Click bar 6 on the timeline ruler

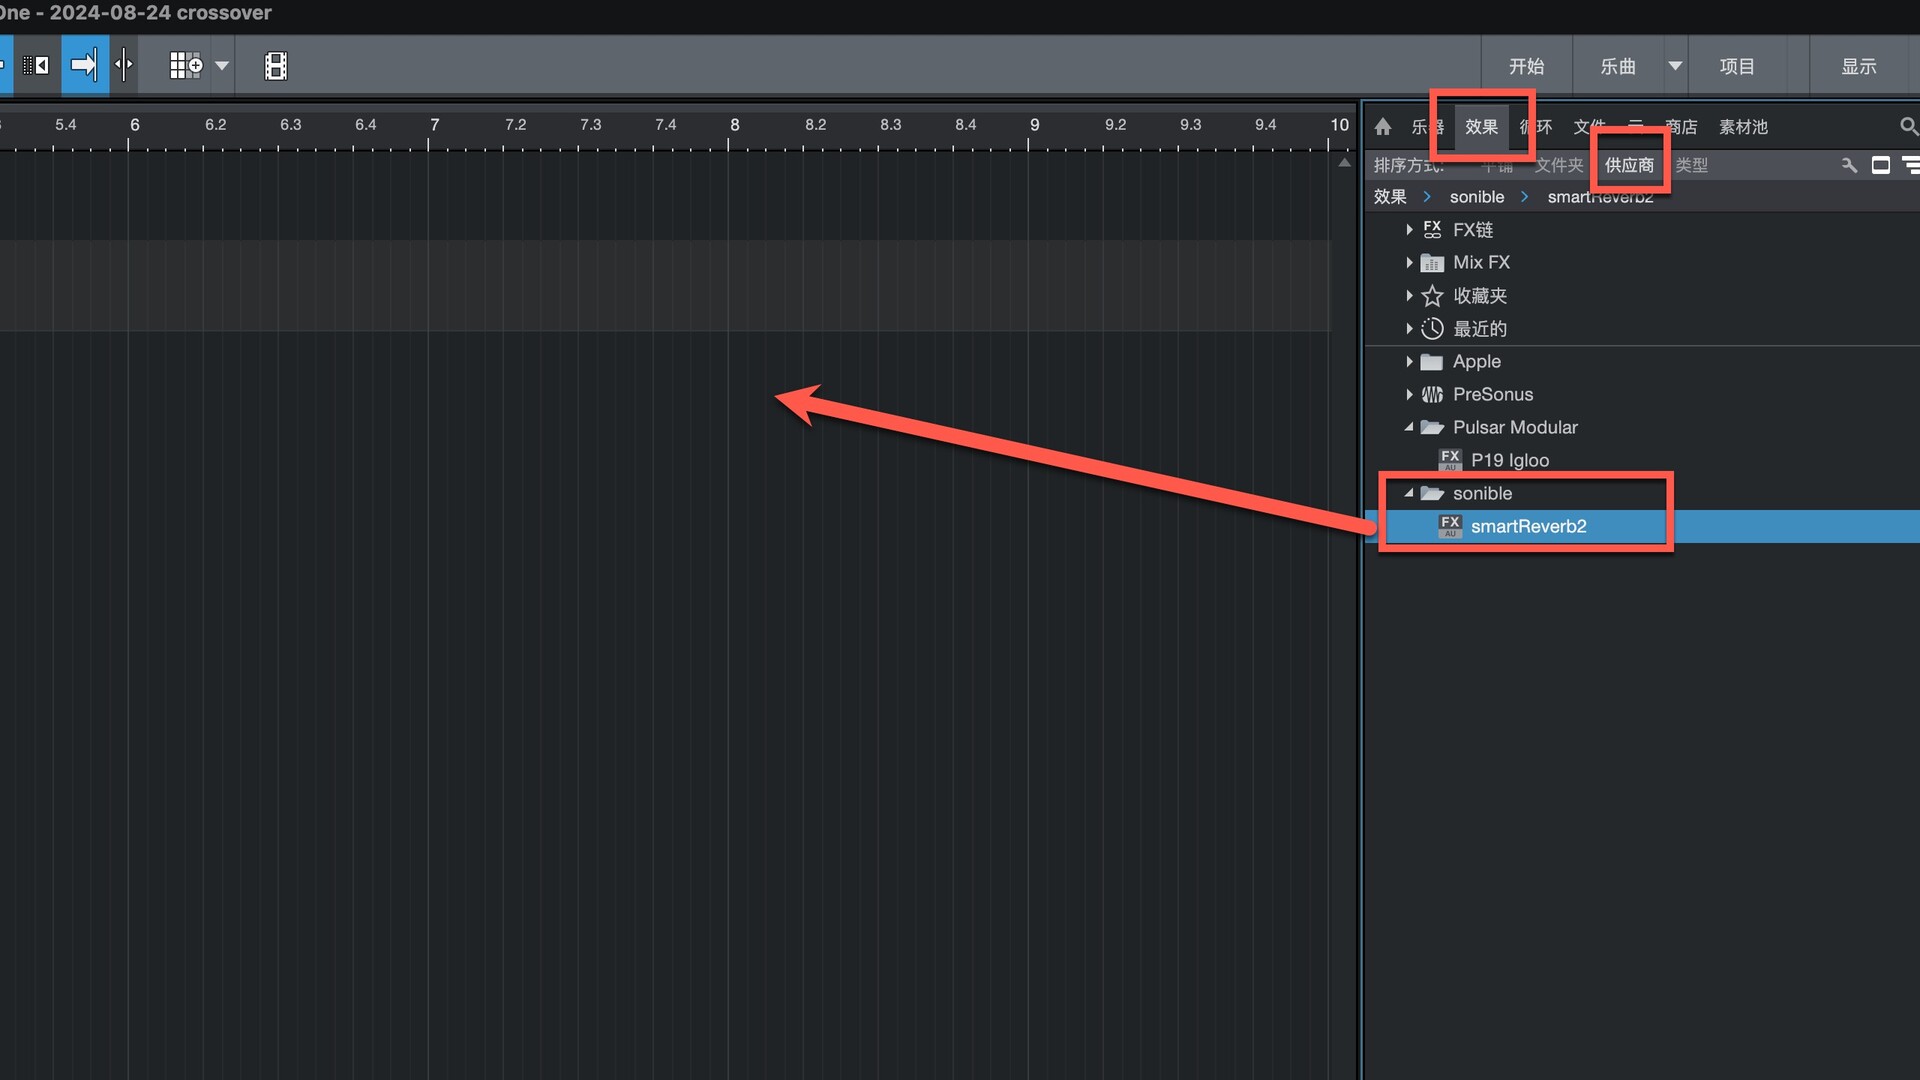[x=134, y=126]
